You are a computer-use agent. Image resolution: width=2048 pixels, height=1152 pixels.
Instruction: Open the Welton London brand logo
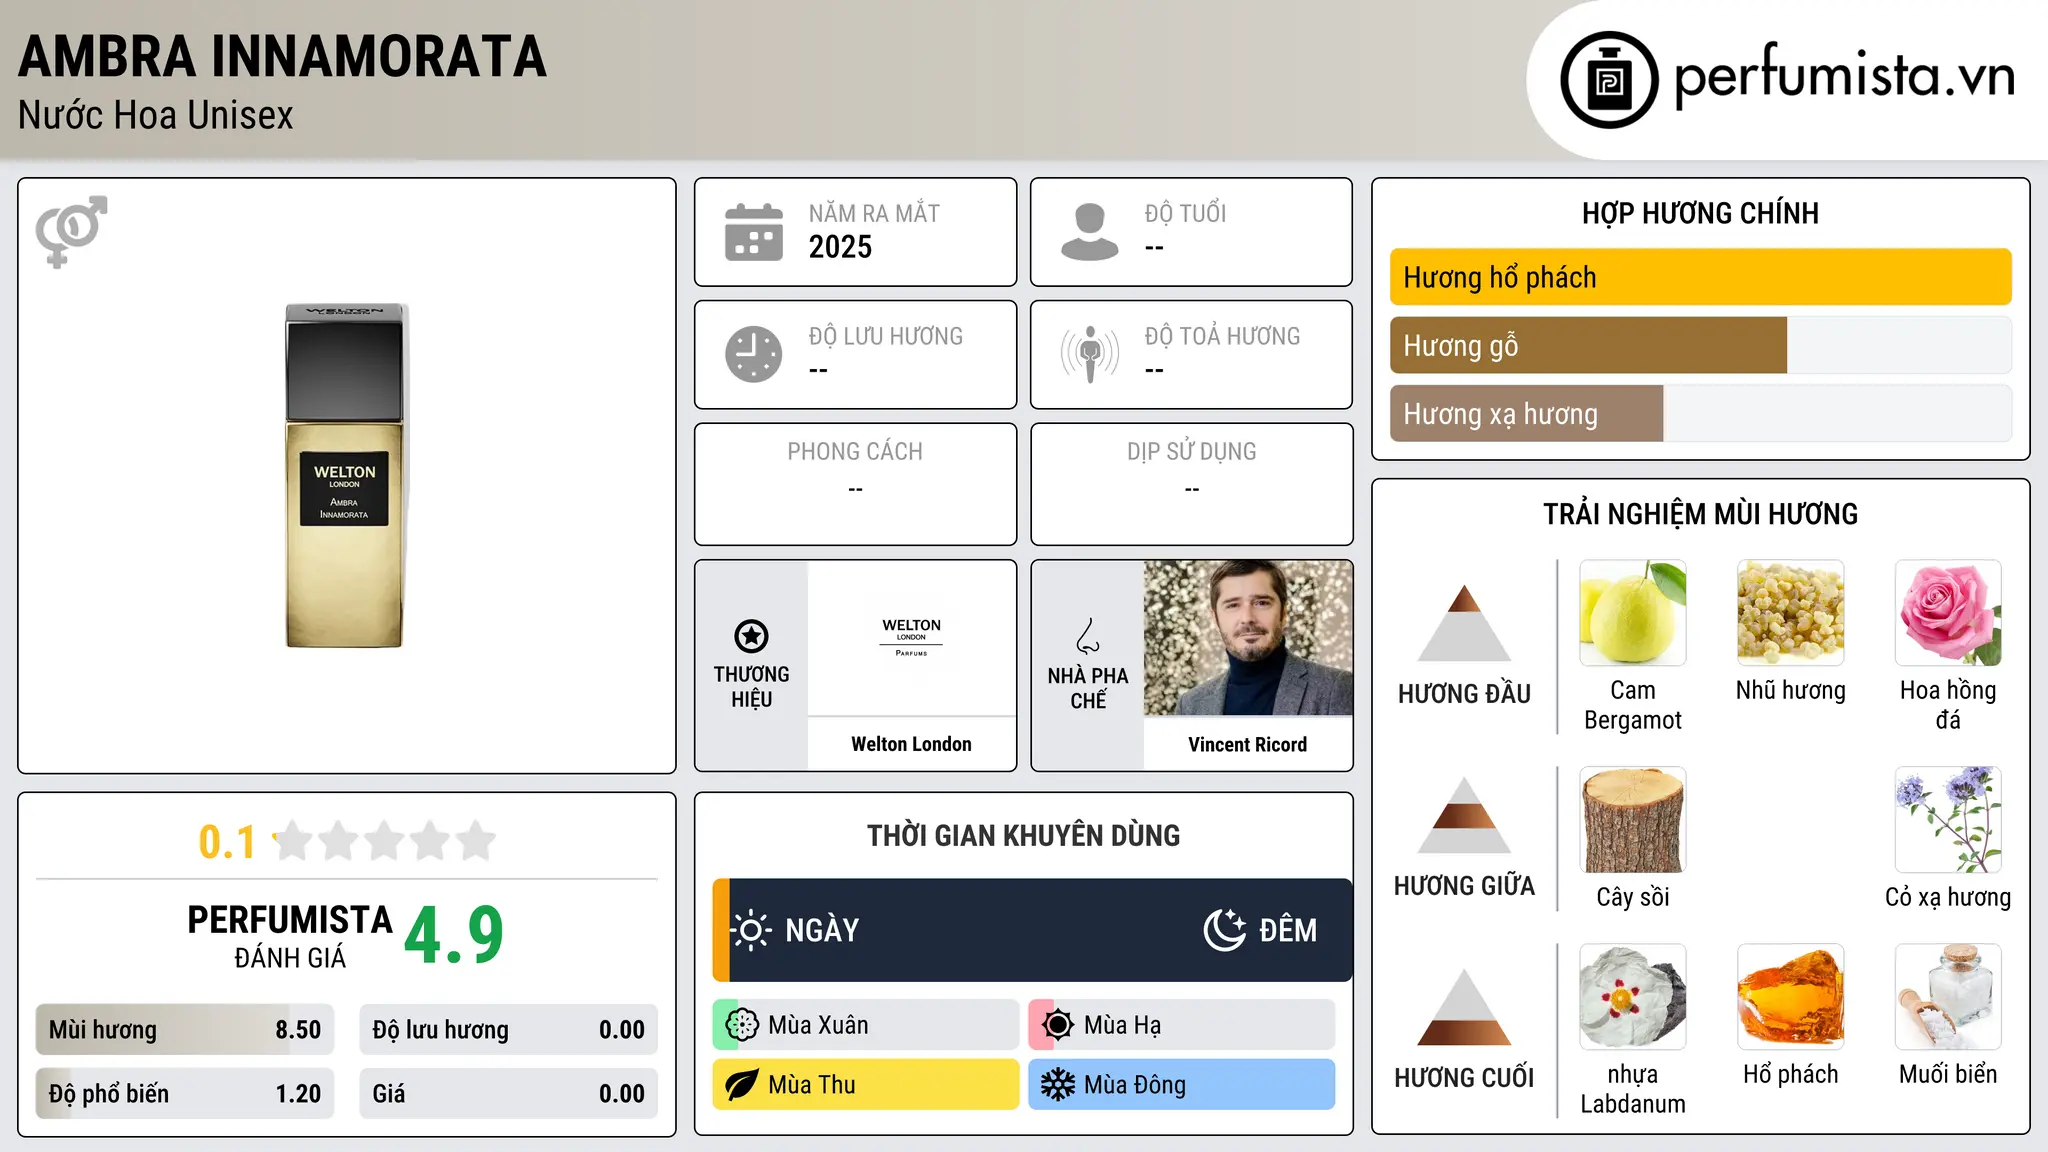pyautogui.click(x=911, y=638)
